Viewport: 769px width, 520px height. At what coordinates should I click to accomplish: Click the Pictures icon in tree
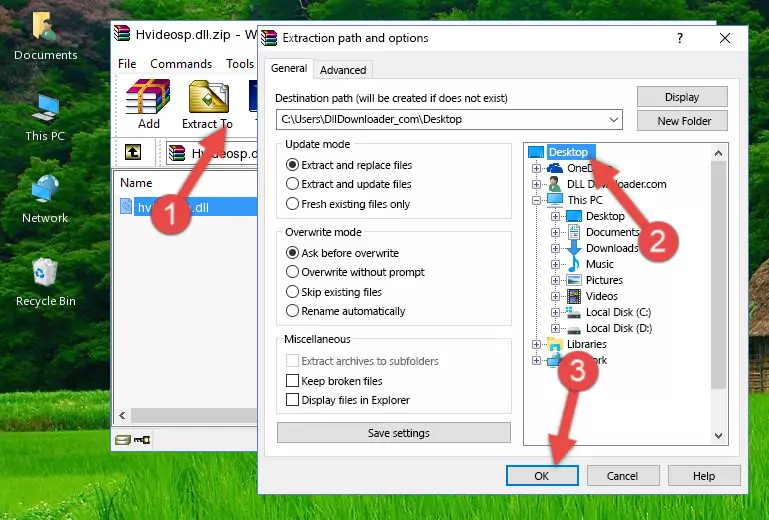574,280
